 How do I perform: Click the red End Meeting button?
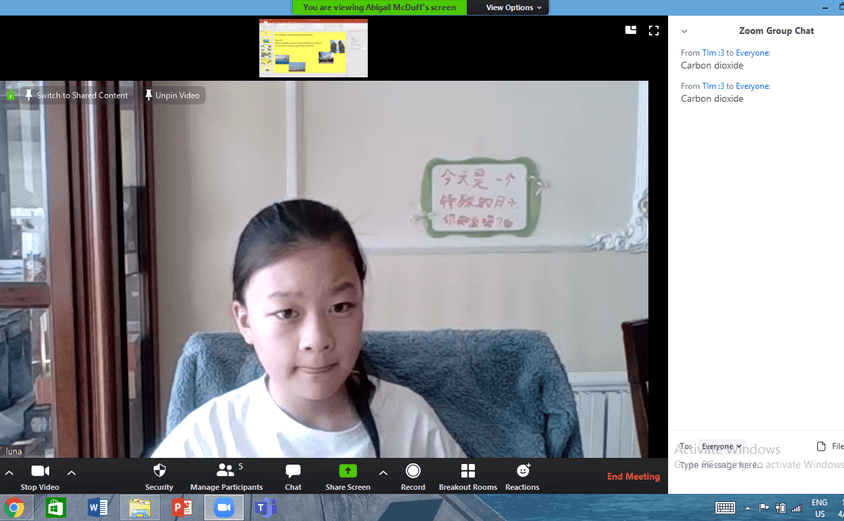633,477
